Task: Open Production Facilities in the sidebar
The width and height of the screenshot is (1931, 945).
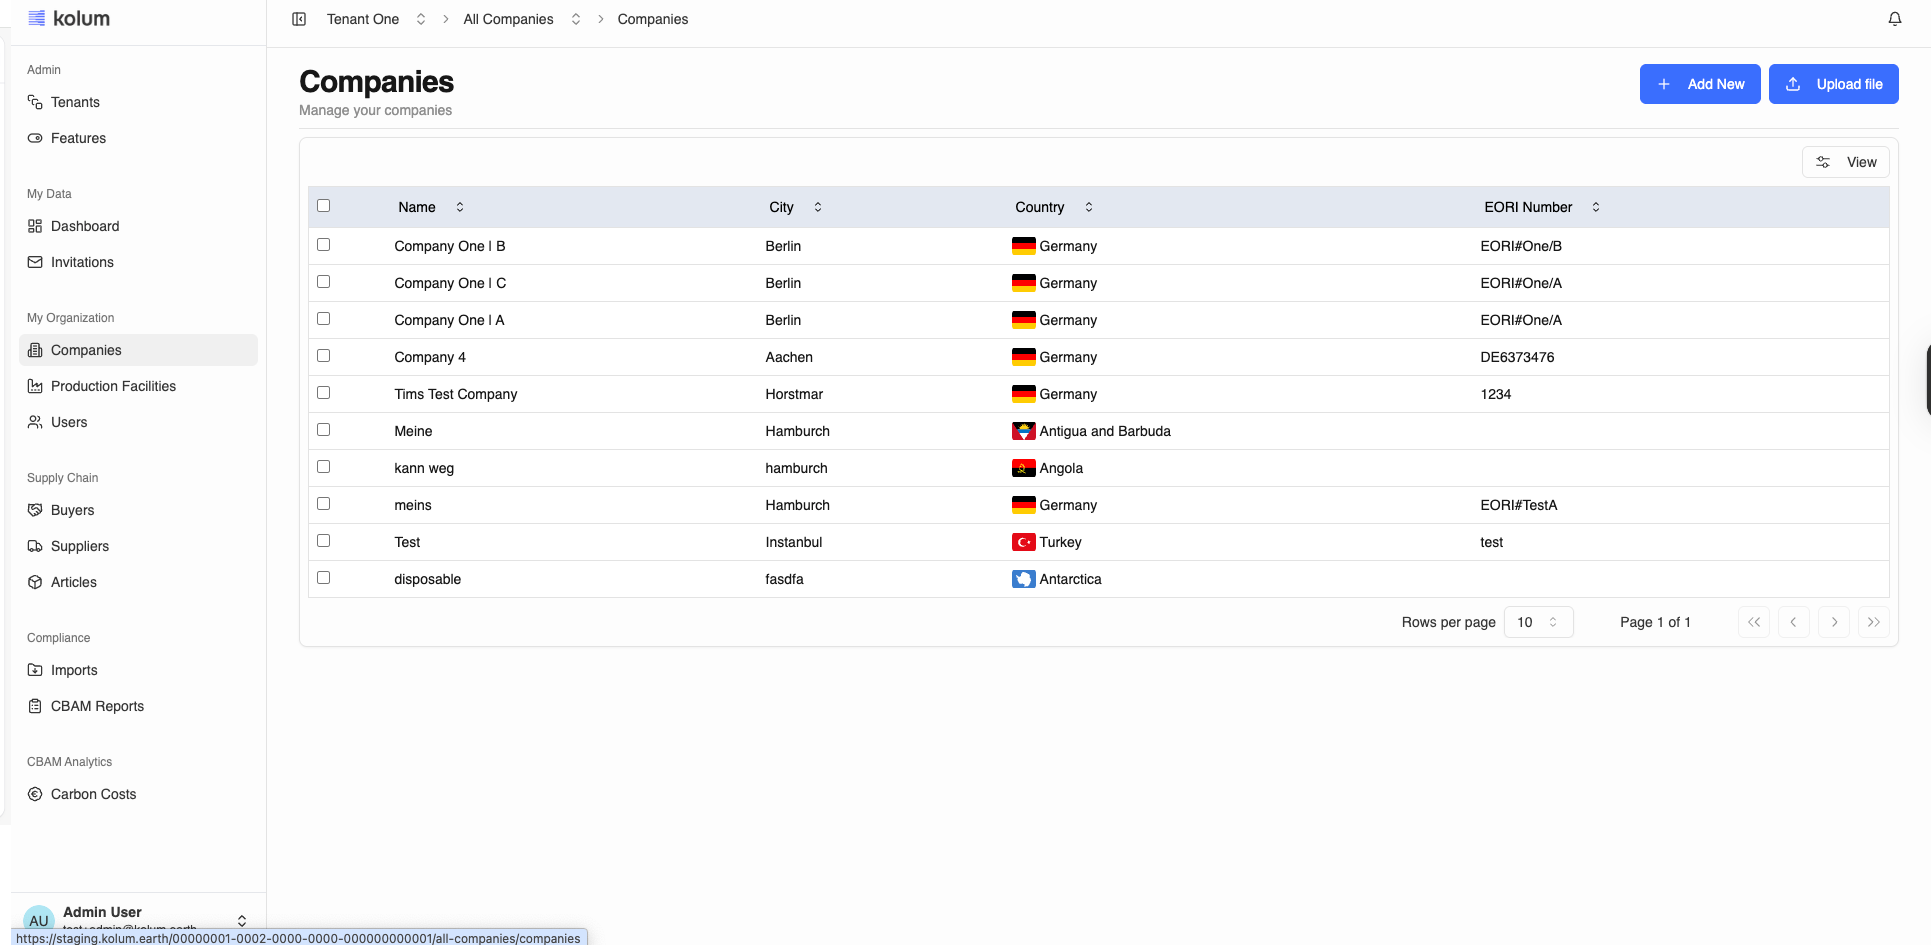Action: (113, 386)
